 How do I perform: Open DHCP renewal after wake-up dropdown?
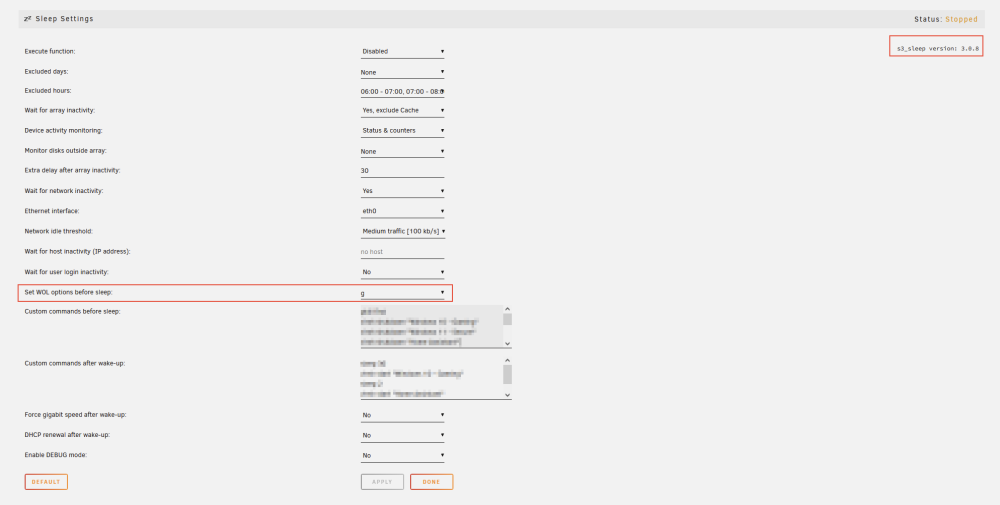(x=402, y=435)
